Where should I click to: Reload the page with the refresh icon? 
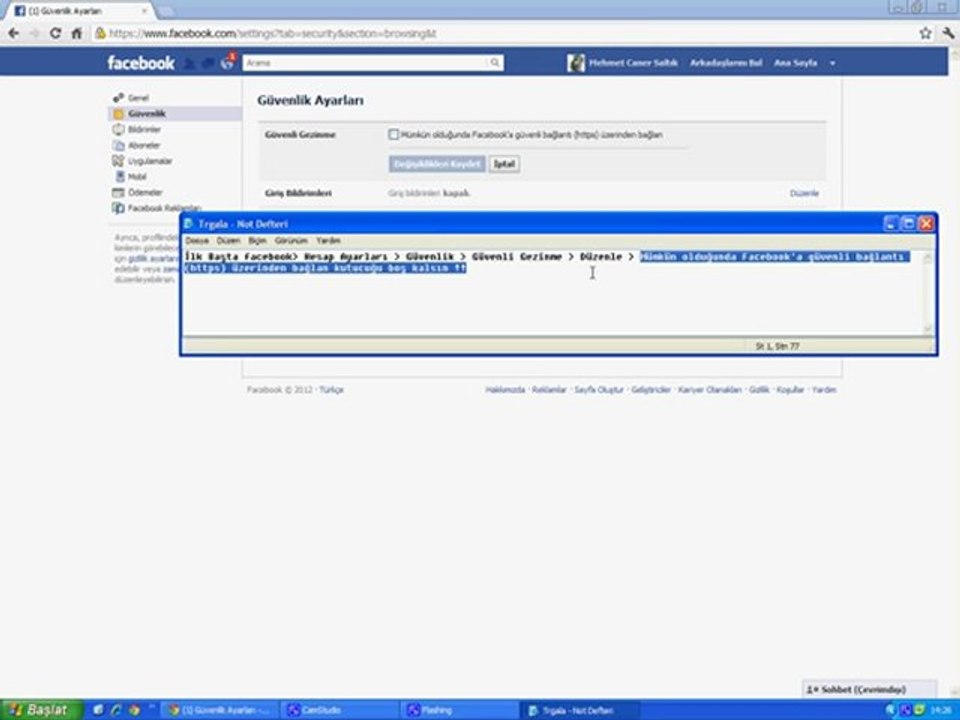tap(55, 34)
